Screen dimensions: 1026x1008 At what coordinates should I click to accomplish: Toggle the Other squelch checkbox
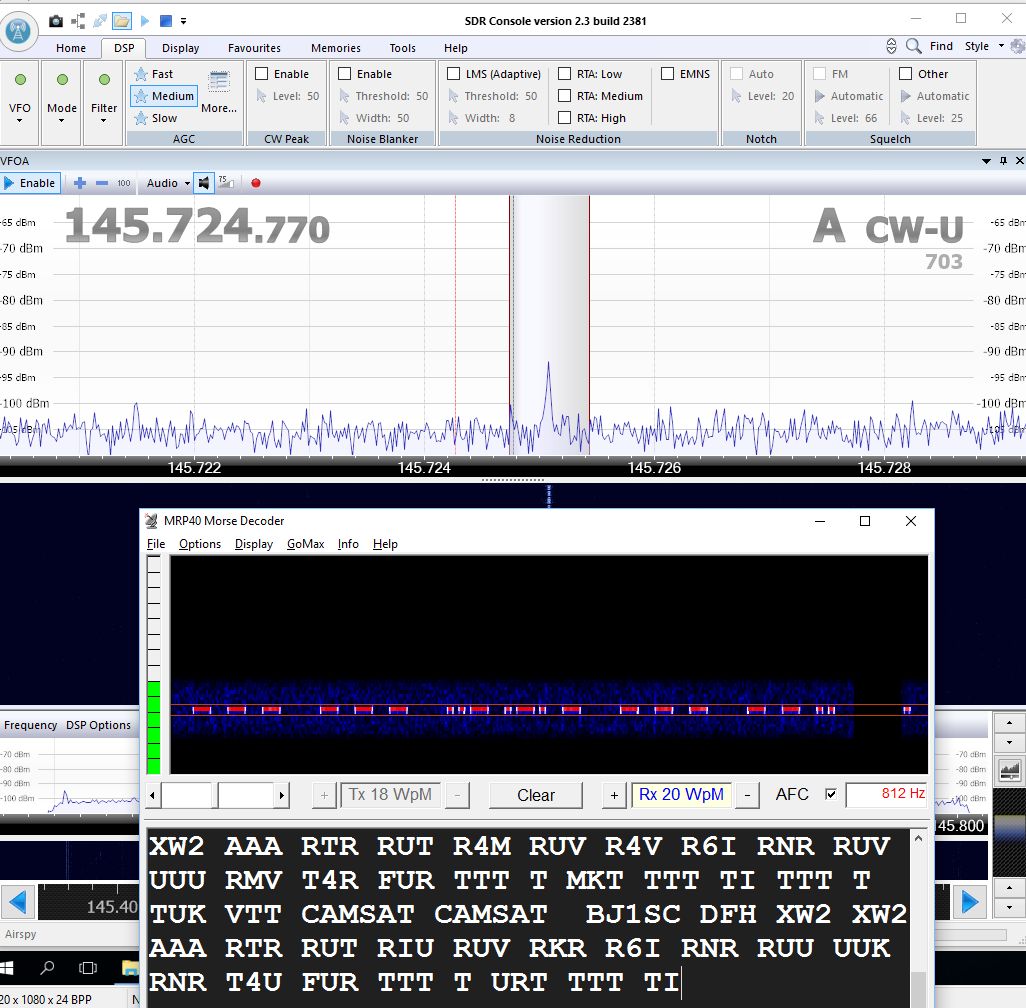pos(906,74)
